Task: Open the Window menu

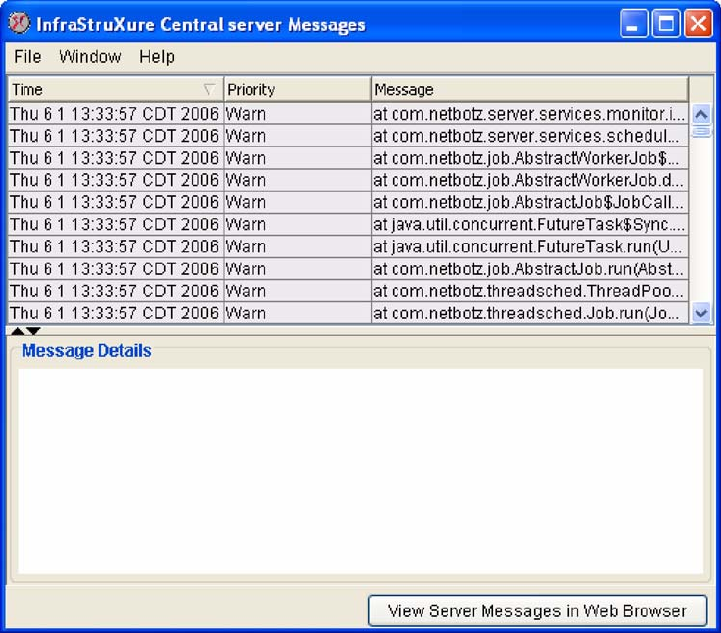Action: point(90,57)
